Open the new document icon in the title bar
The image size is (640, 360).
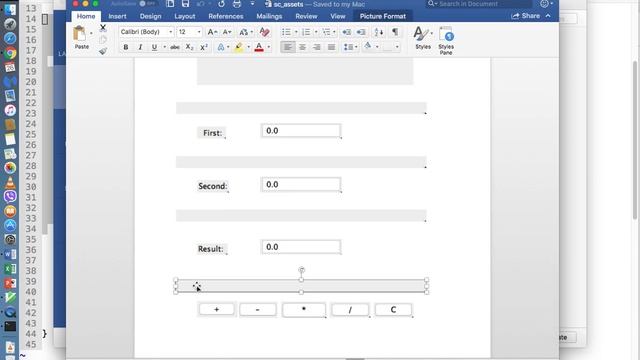(x=170, y=4)
